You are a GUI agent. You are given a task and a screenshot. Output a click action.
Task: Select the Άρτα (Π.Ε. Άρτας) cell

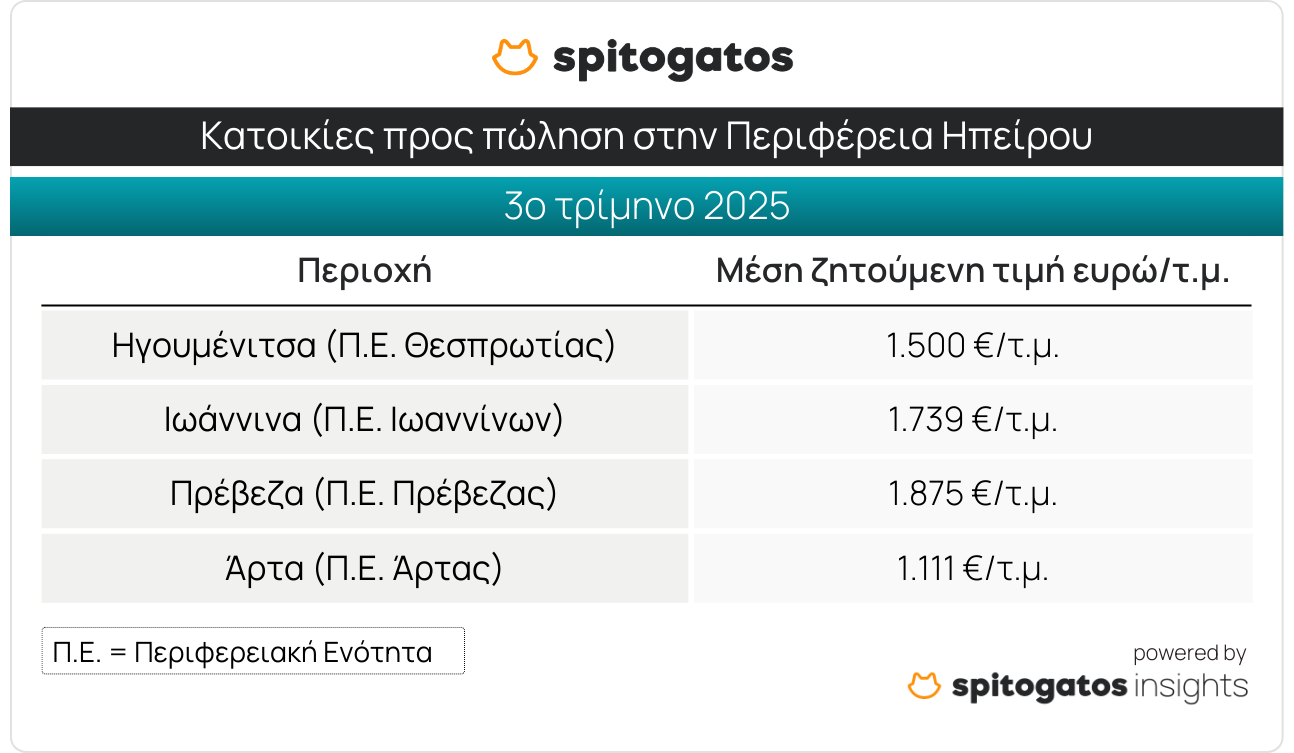point(364,568)
